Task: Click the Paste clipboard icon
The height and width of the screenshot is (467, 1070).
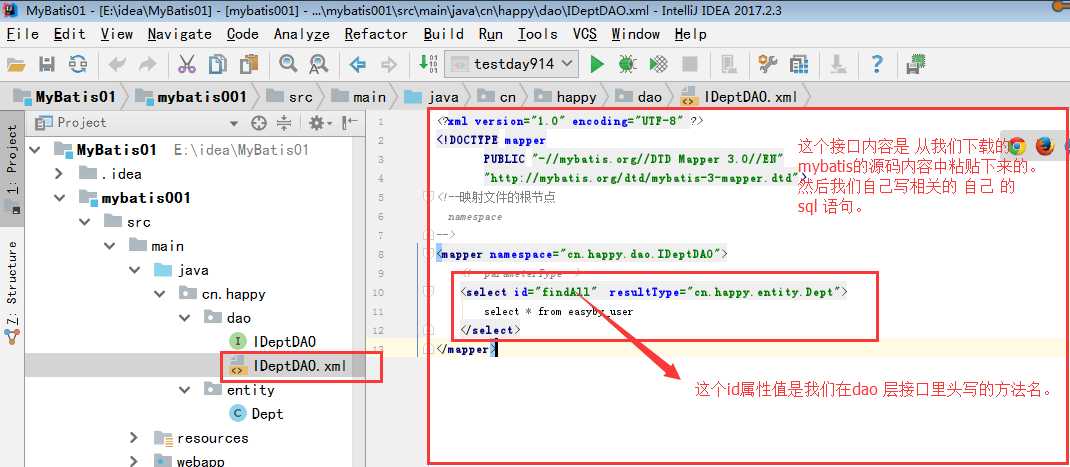Action: [248, 64]
